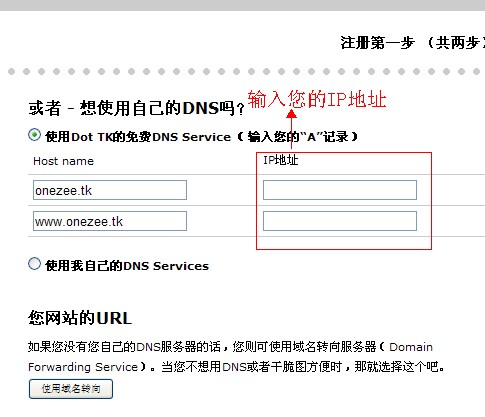Select the Dot TK free DNS Service radio button
The width and height of the screenshot is (485, 417).
pyautogui.click(x=34, y=135)
